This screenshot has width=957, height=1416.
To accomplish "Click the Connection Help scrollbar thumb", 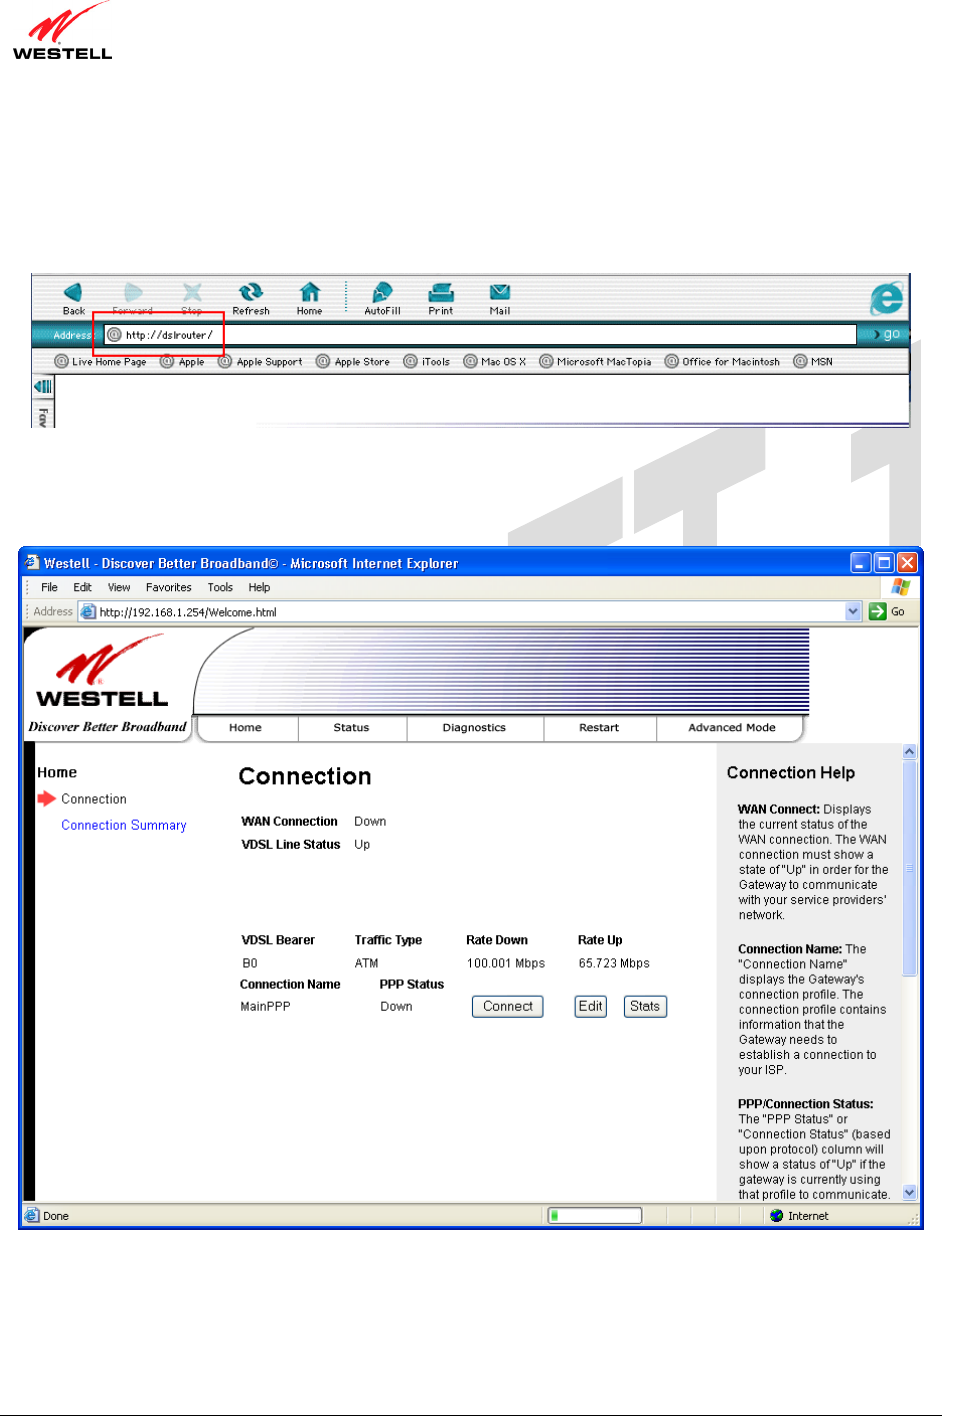I will [909, 868].
